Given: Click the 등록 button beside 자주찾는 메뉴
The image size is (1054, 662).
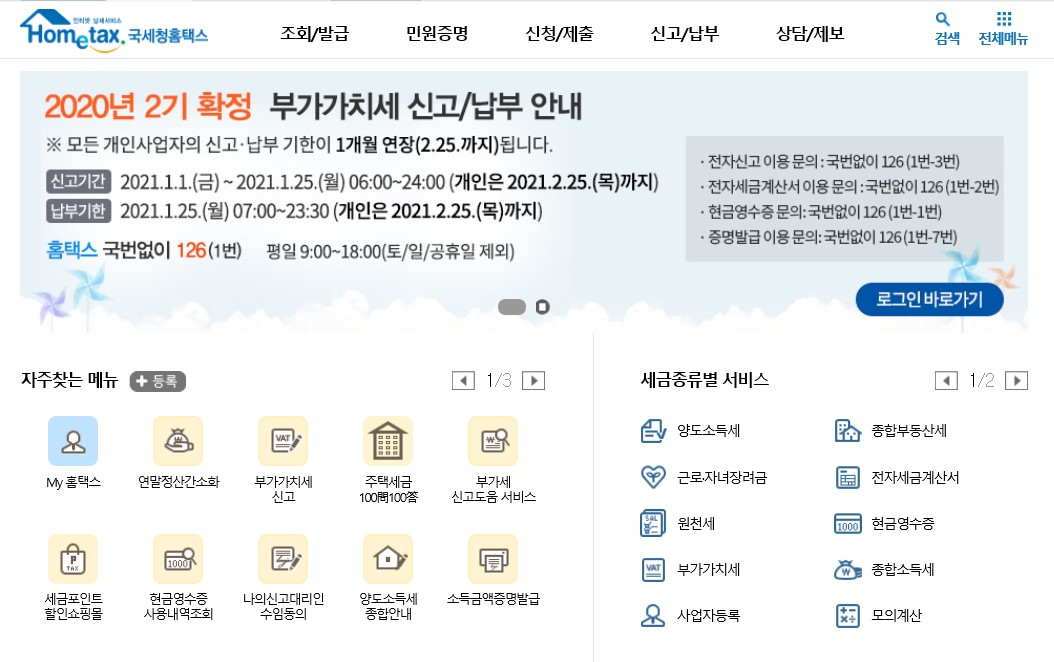Looking at the screenshot, I should 157,381.
